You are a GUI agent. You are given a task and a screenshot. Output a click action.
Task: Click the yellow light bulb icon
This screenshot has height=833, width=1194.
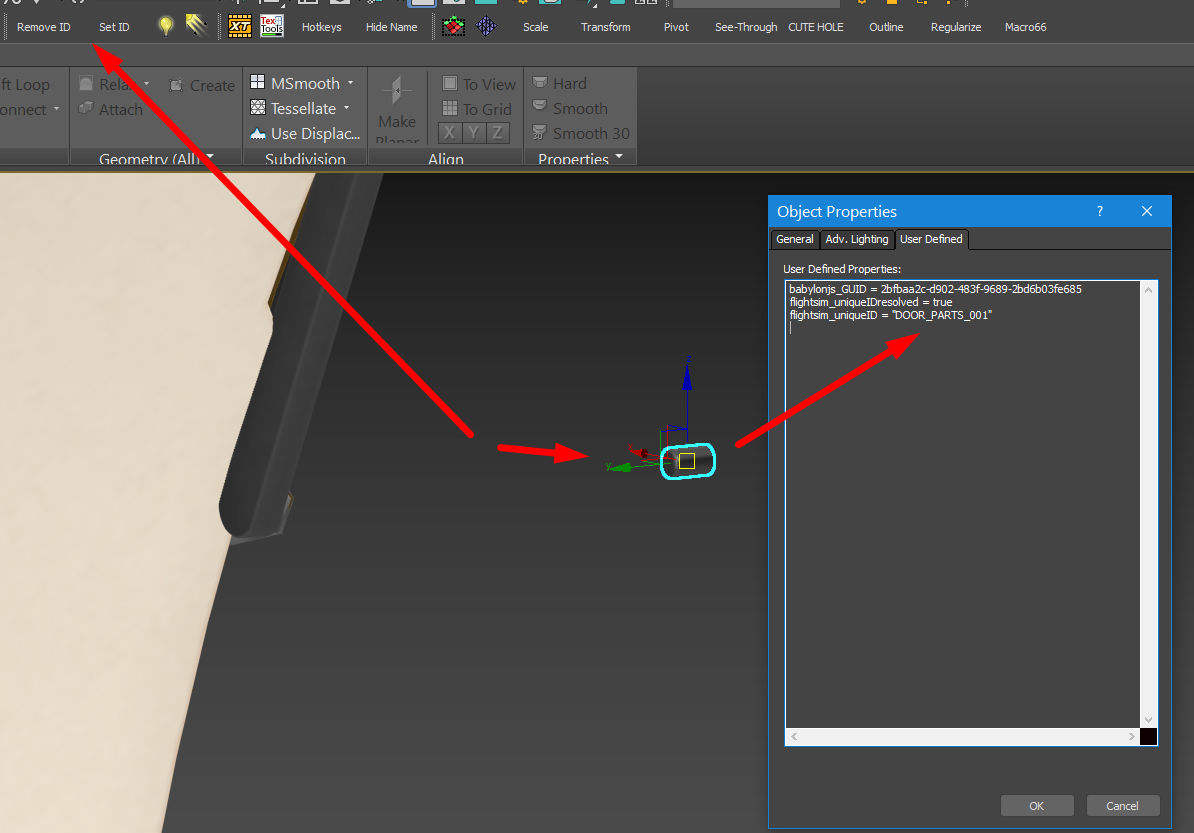click(x=165, y=26)
